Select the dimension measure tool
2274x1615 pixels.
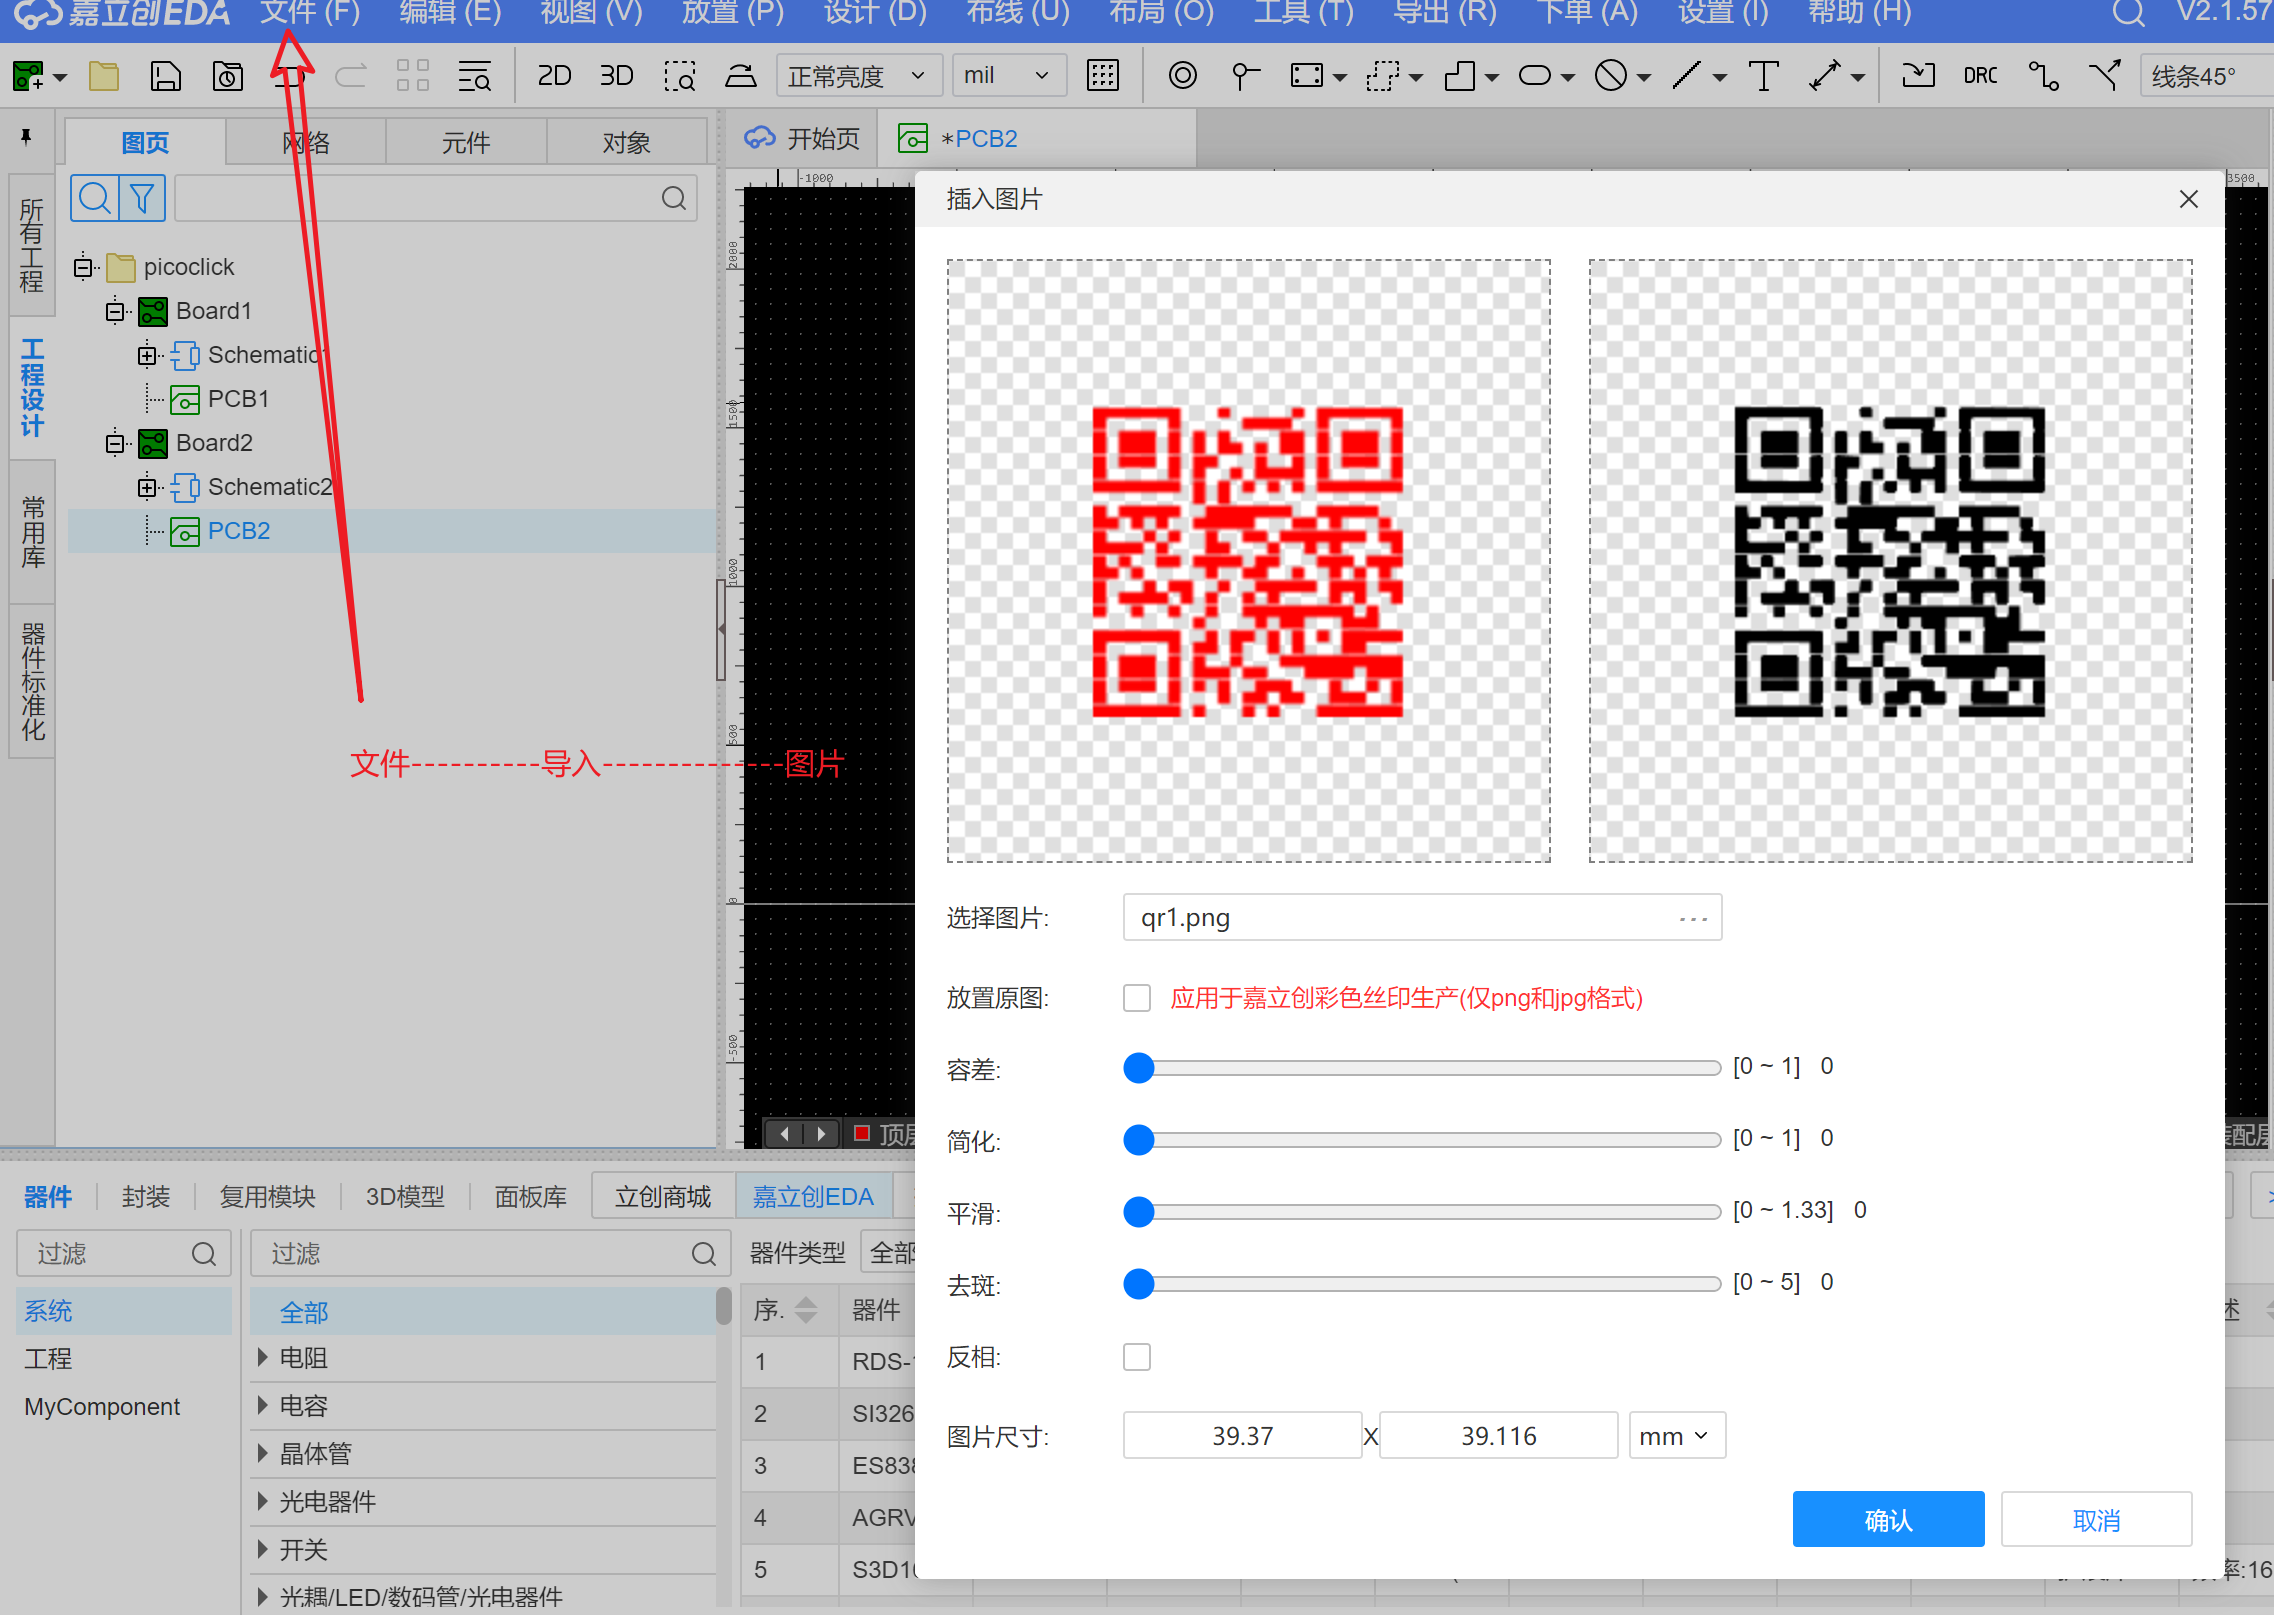tap(1825, 76)
